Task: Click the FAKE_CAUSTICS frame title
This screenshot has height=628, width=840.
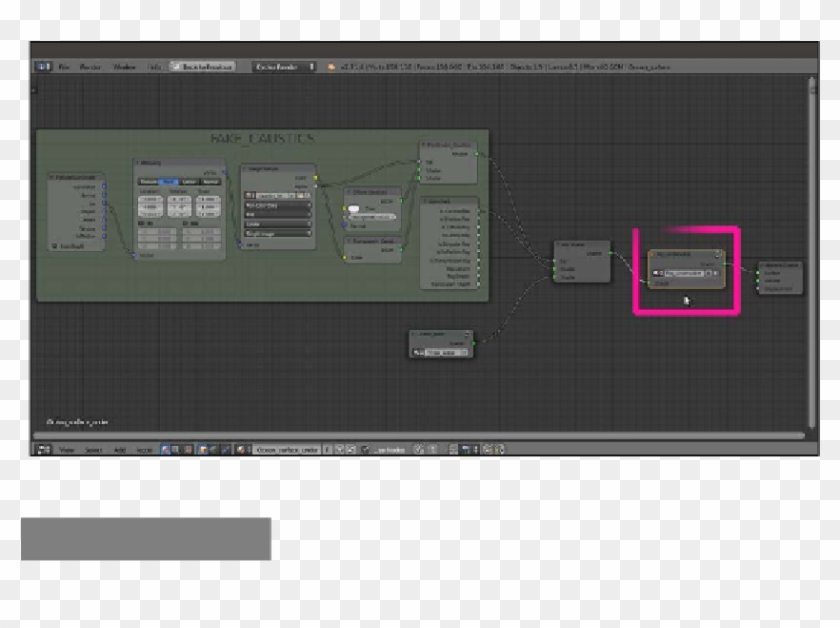Action: [262, 138]
